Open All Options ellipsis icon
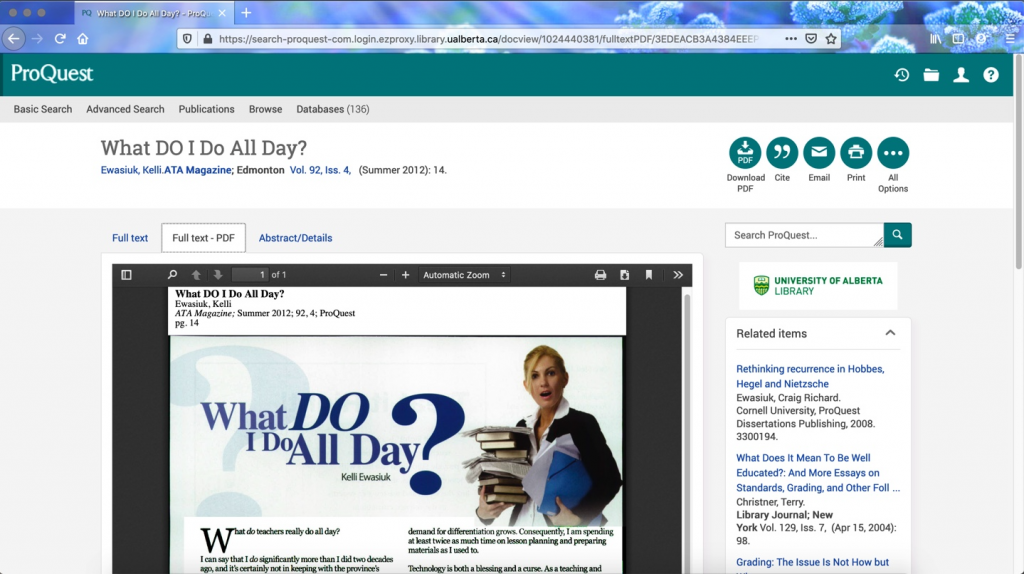The width and height of the screenshot is (1024, 574). point(893,153)
